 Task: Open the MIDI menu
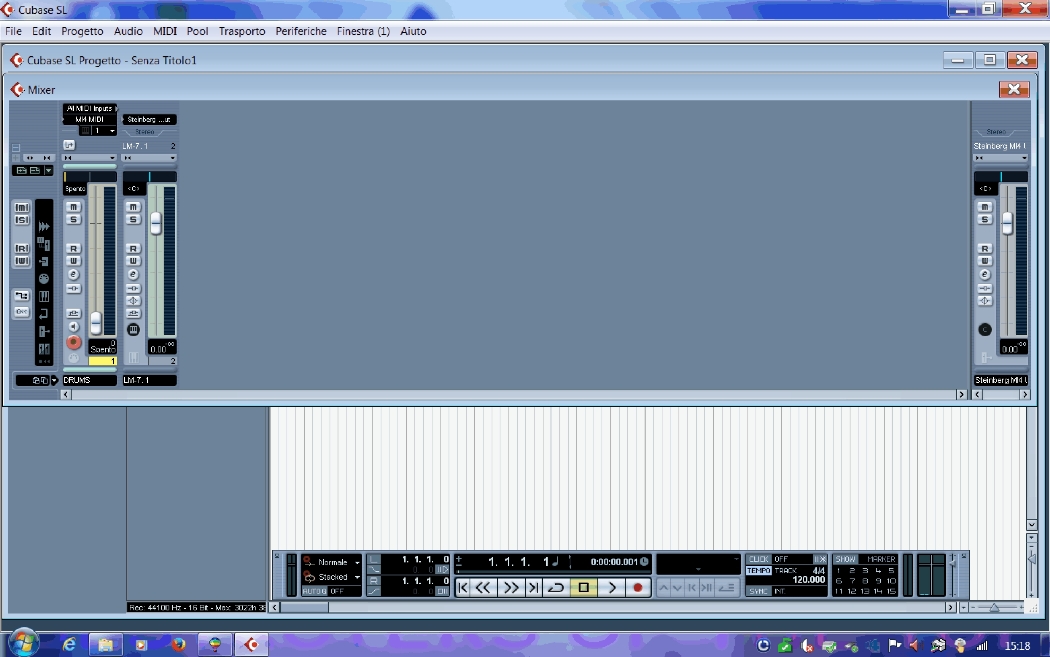pos(165,31)
